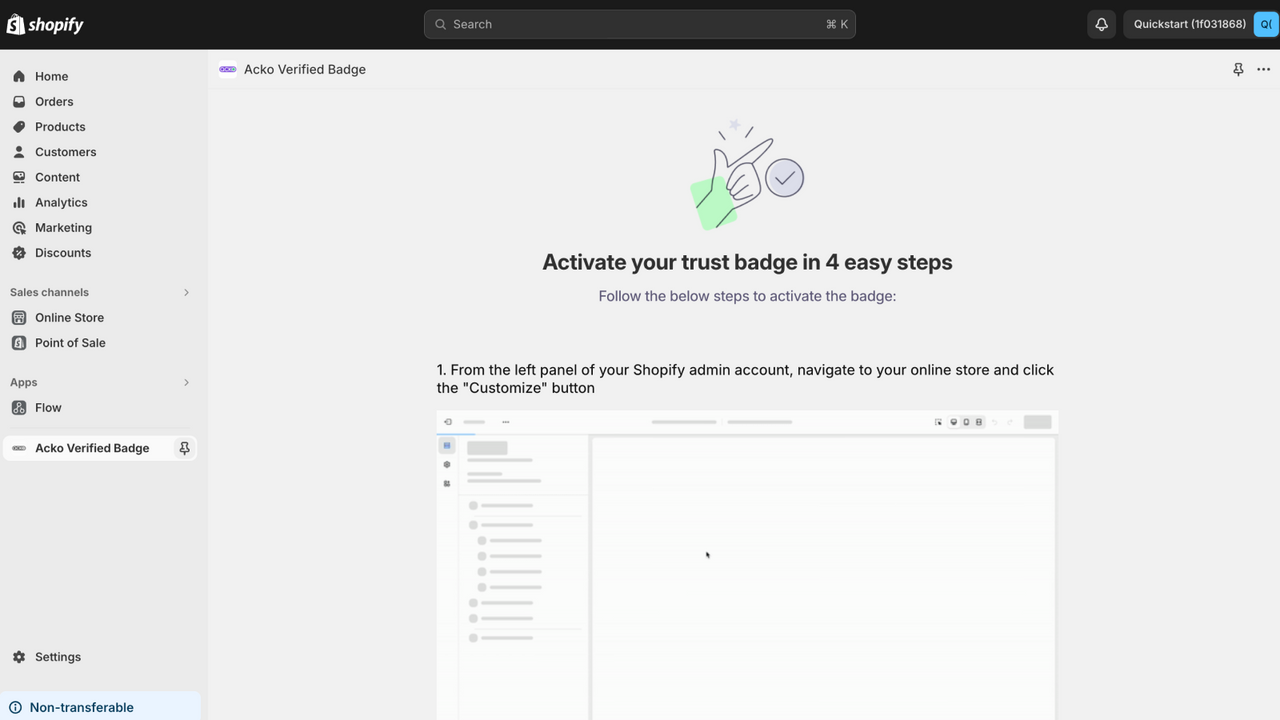The width and height of the screenshot is (1280, 720).
Task: Click the Discounts badge icon
Action: [19, 253]
